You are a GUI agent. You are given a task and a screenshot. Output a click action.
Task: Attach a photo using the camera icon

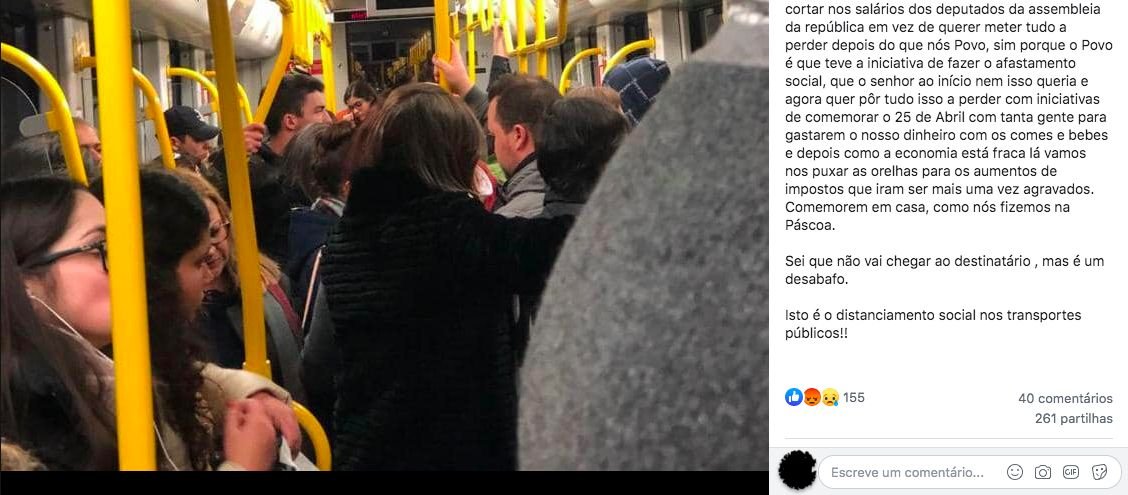(1042, 472)
